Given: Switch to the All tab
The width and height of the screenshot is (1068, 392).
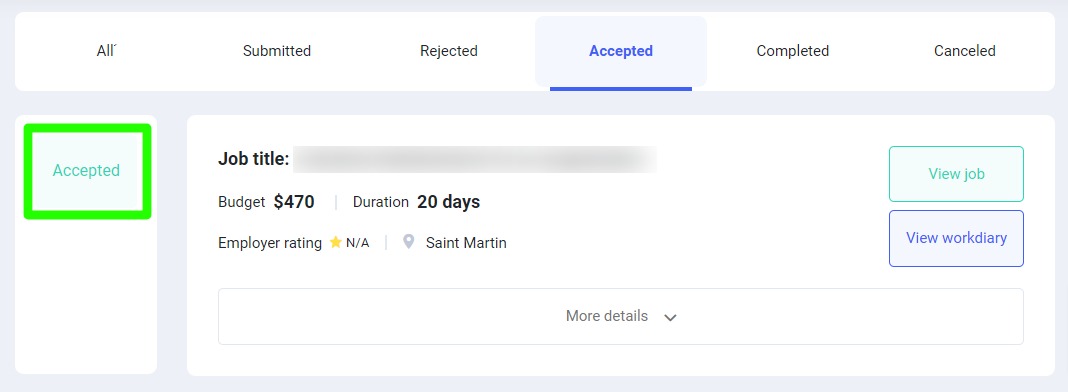Looking at the screenshot, I should point(106,51).
